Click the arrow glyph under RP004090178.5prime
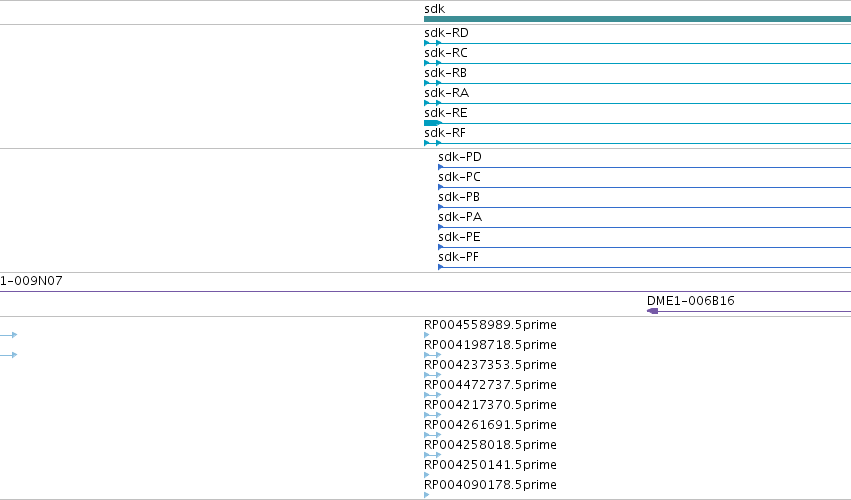851x500 pixels. 427,495
